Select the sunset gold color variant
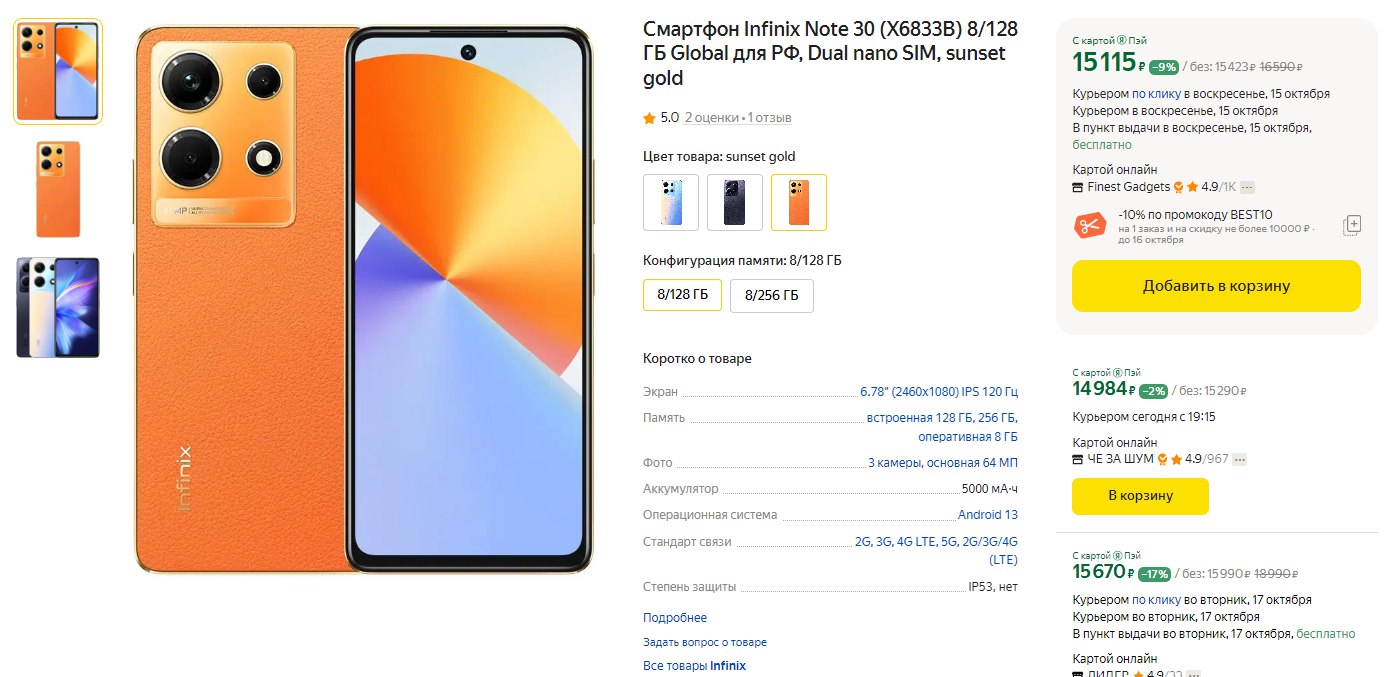Viewport: 1390px width, 677px height. (x=799, y=202)
